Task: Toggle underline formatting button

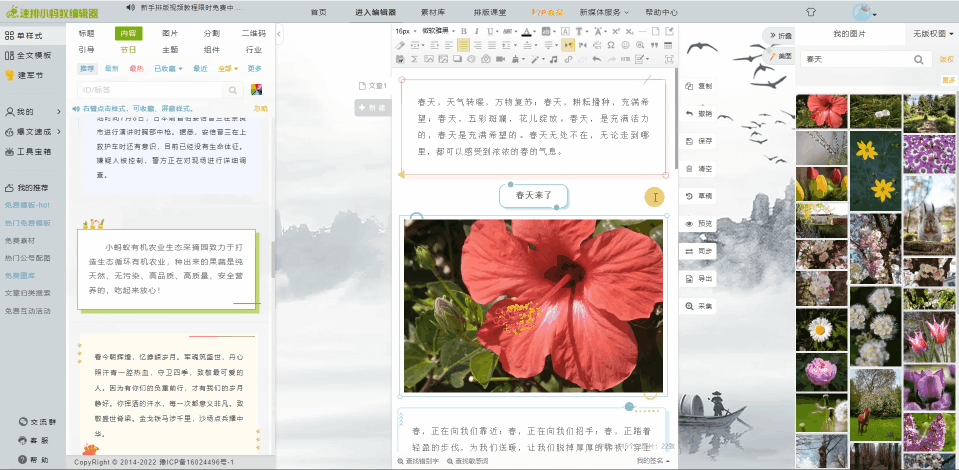Action: pyautogui.click(x=490, y=31)
